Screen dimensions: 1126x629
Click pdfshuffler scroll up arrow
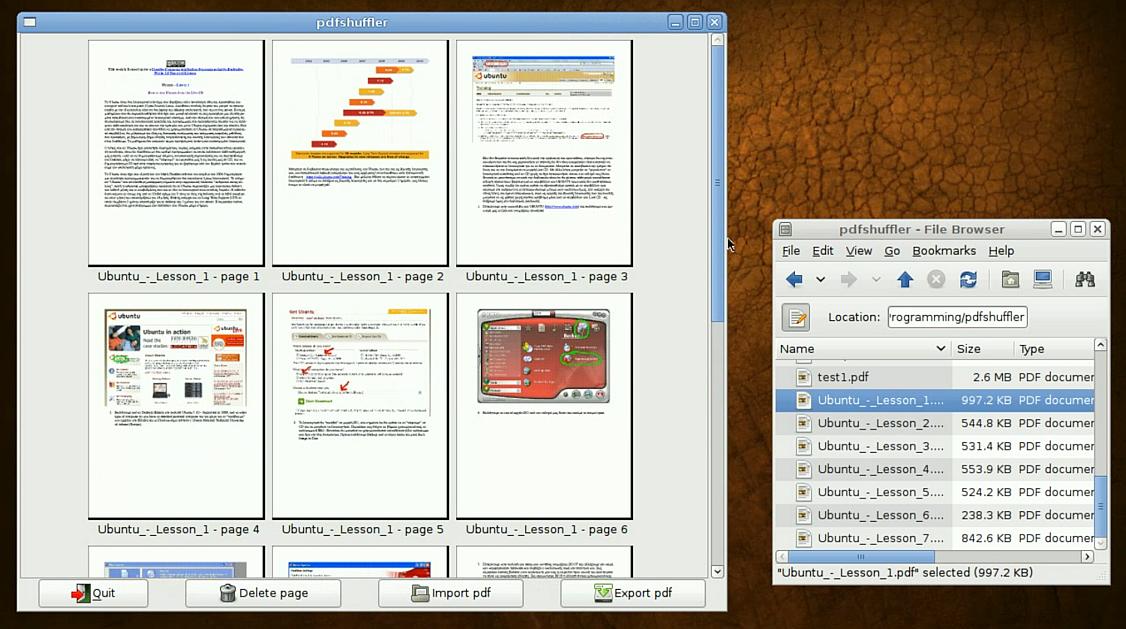tap(717, 40)
